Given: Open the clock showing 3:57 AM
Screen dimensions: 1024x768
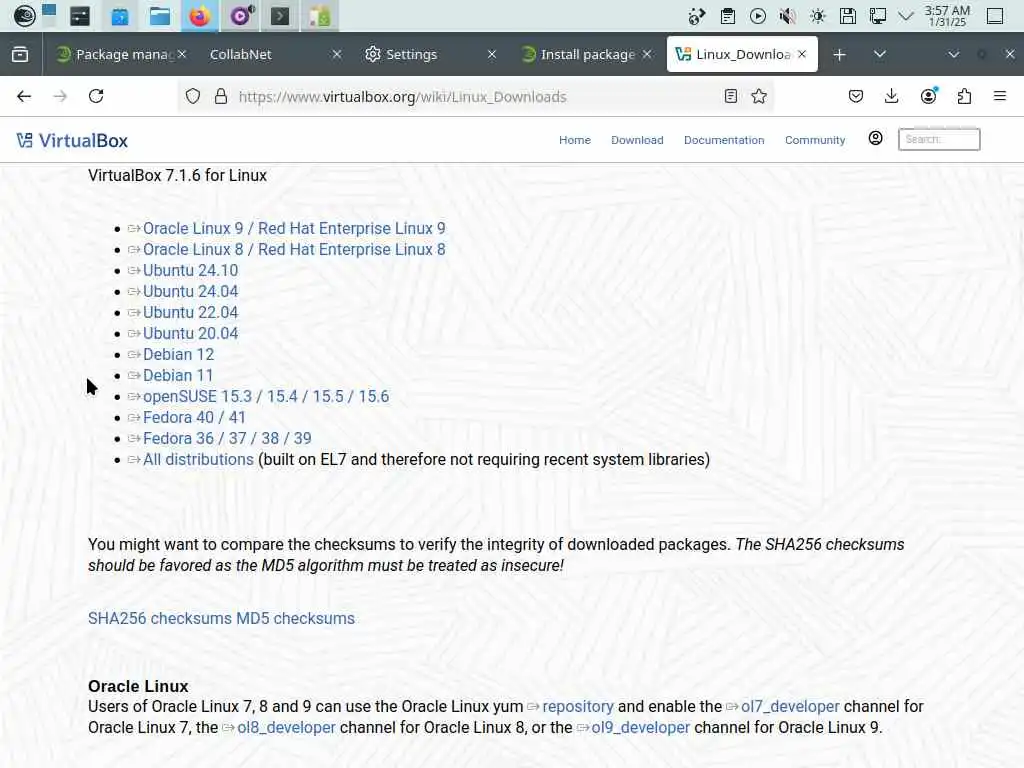Looking at the screenshot, I should pos(947,16).
